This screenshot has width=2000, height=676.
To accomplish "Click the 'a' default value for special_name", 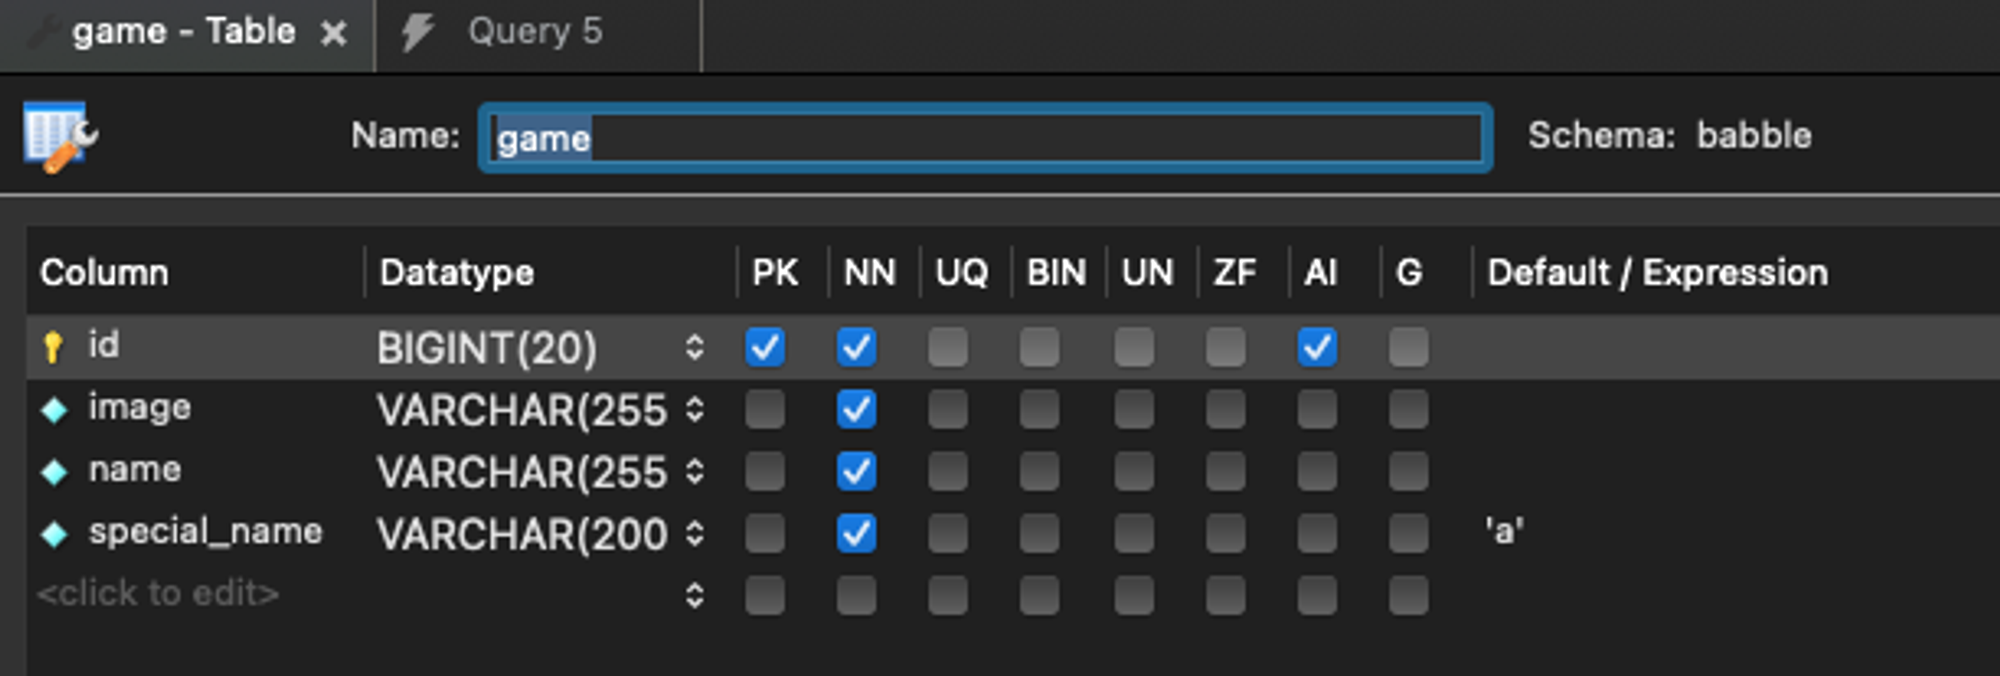I will [1504, 532].
